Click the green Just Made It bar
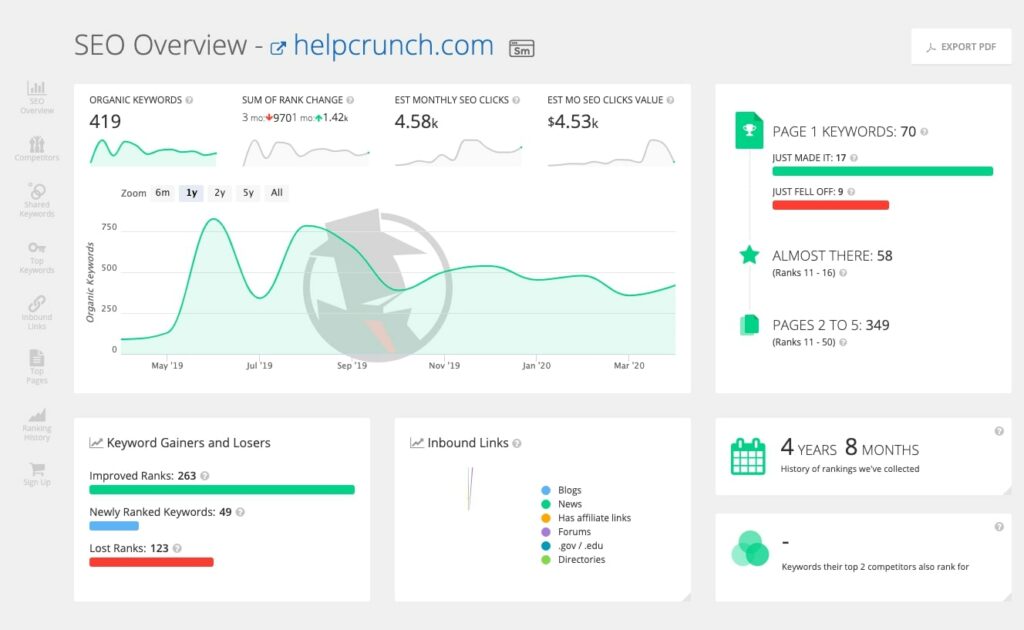The image size is (1024, 630). click(882, 171)
